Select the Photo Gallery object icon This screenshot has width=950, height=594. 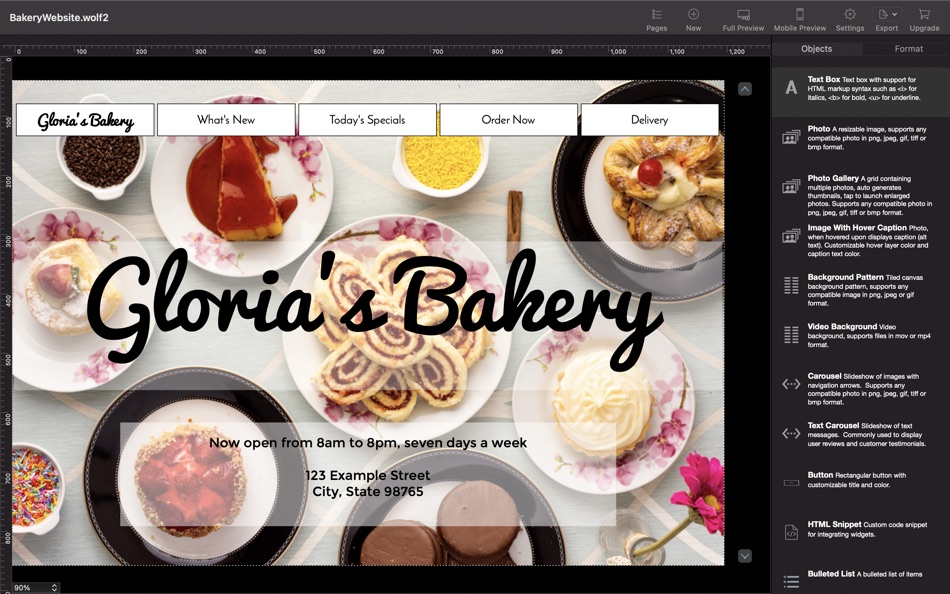click(791, 187)
